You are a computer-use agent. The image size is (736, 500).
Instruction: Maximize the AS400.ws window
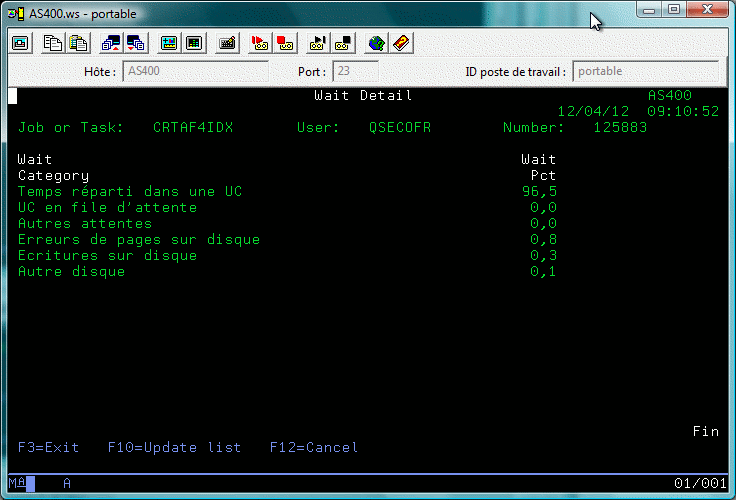tap(674, 10)
